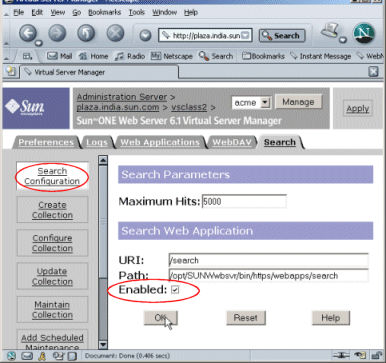Click the Reload page button

point(86,33)
